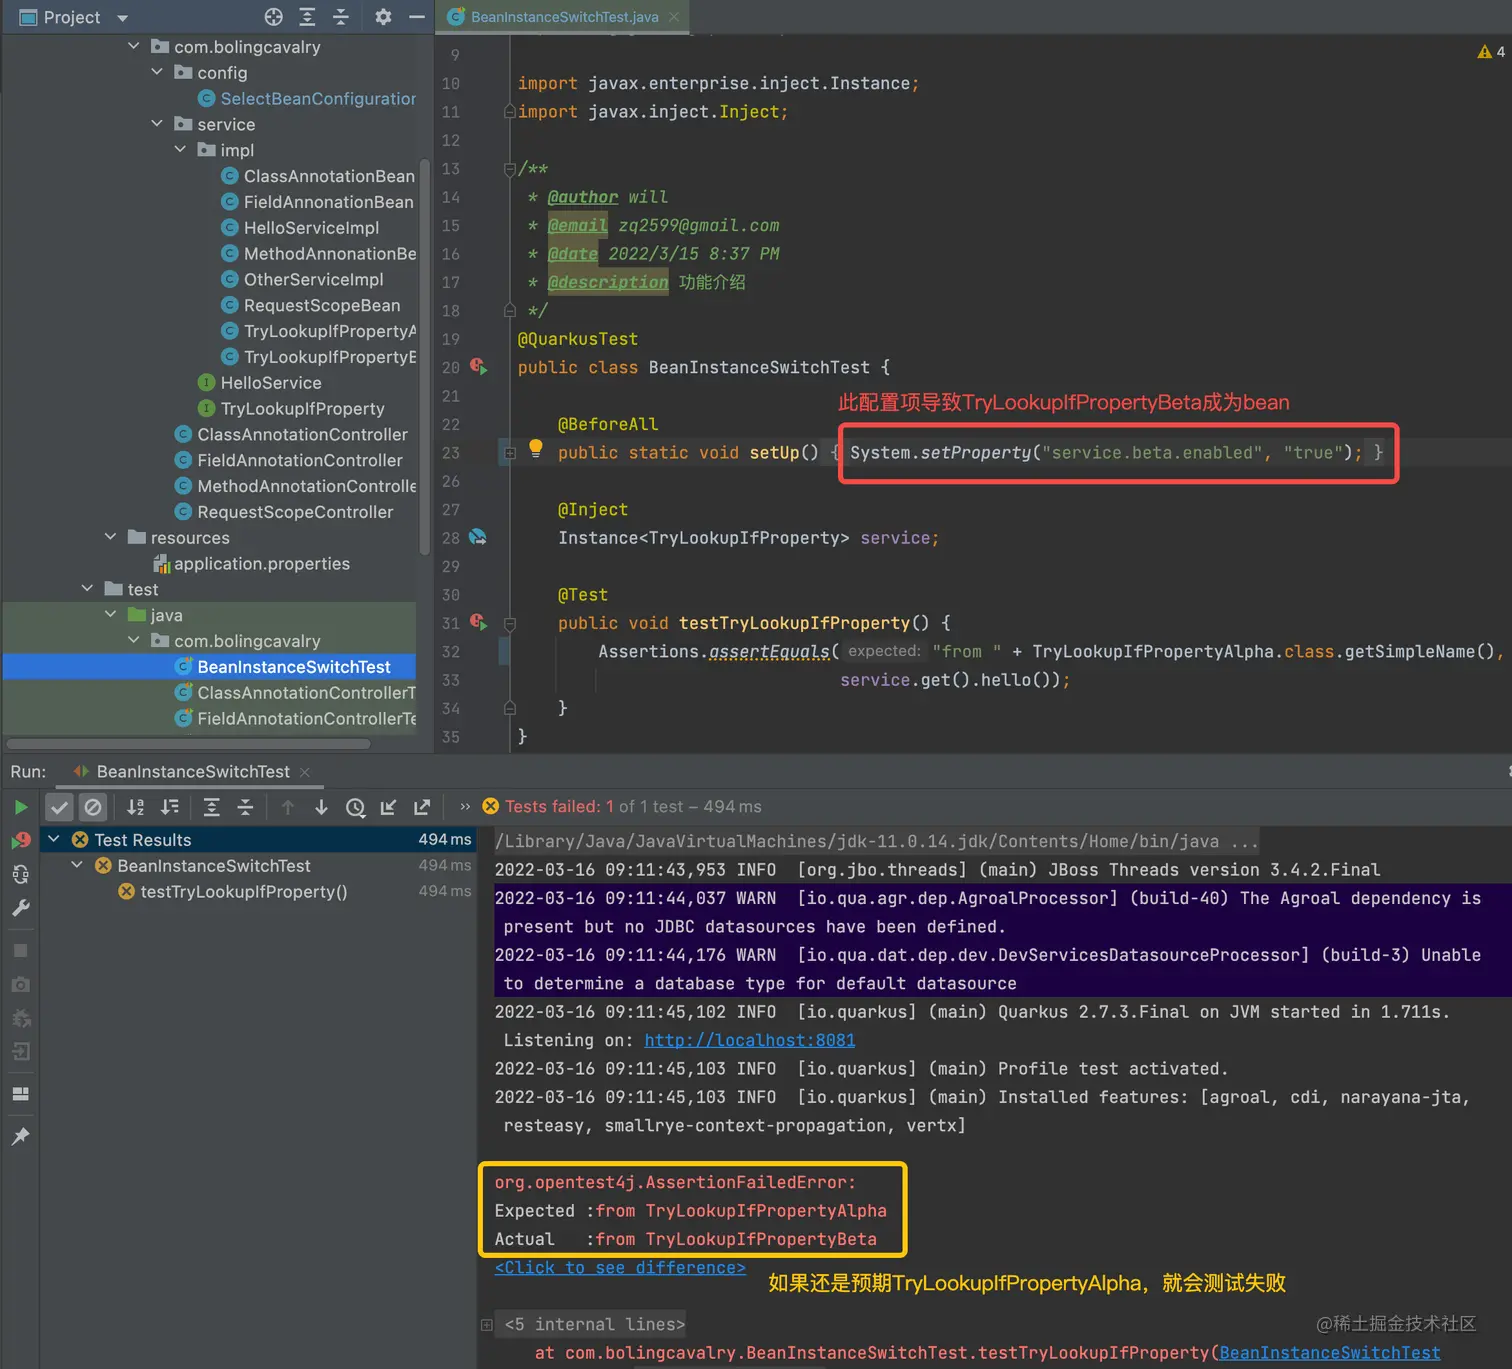Close the BeanInstanceSwitchTest run tab
This screenshot has width=1512, height=1369.
click(305, 772)
